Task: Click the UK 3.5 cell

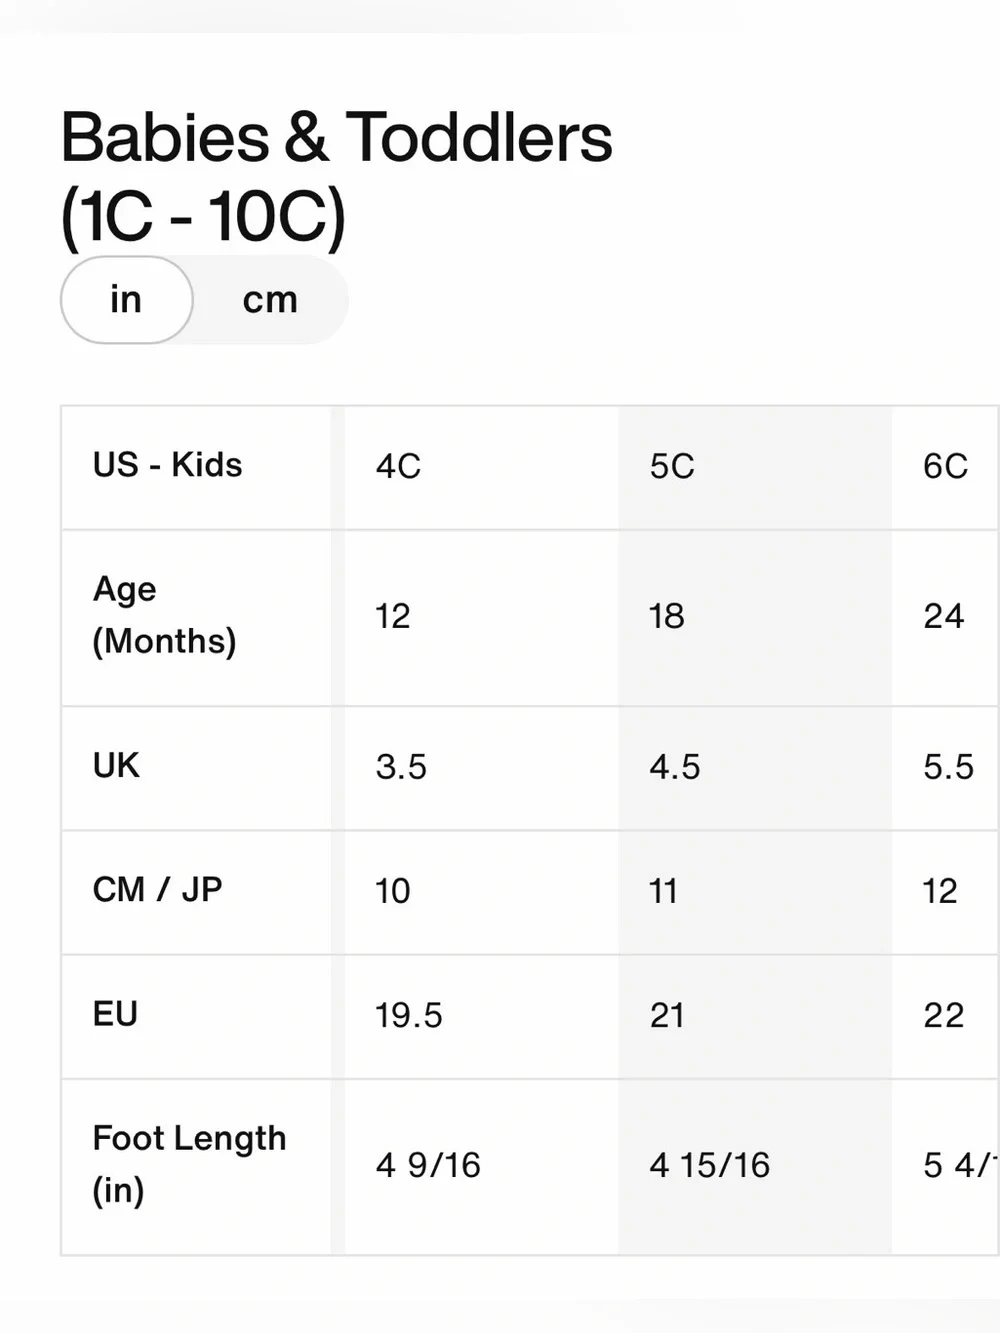Action: pyautogui.click(x=401, y=767)
